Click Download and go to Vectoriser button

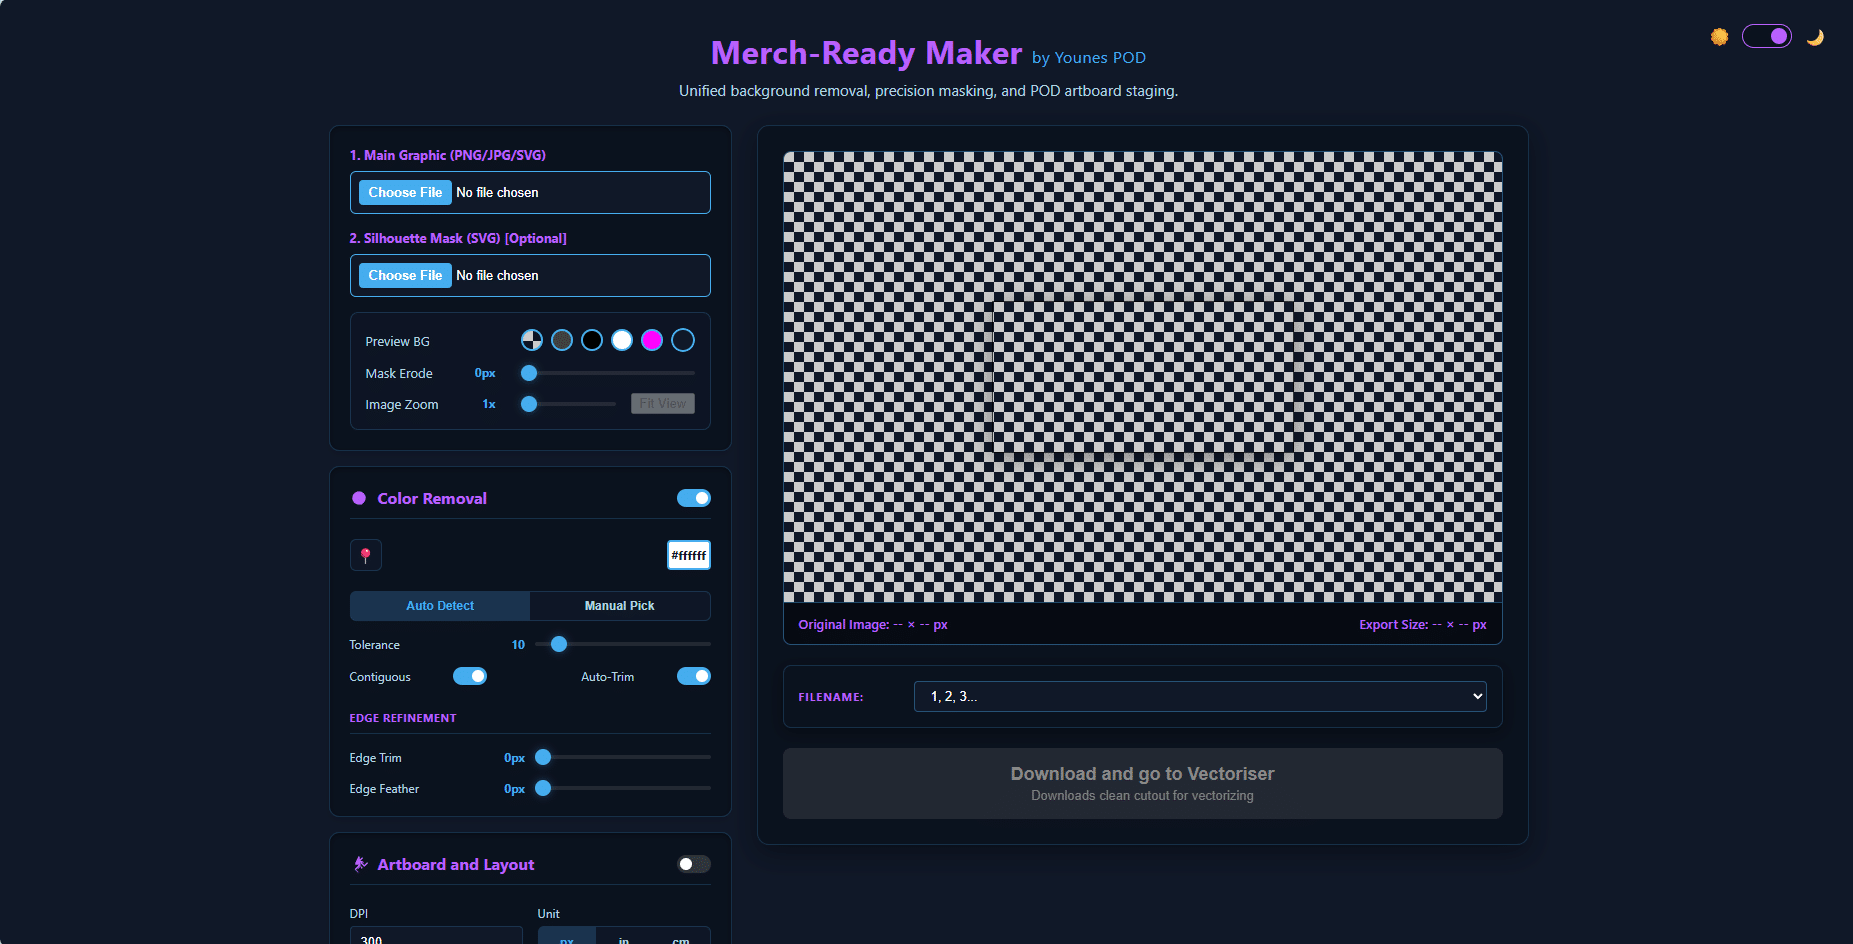(x=1143, y=783)
